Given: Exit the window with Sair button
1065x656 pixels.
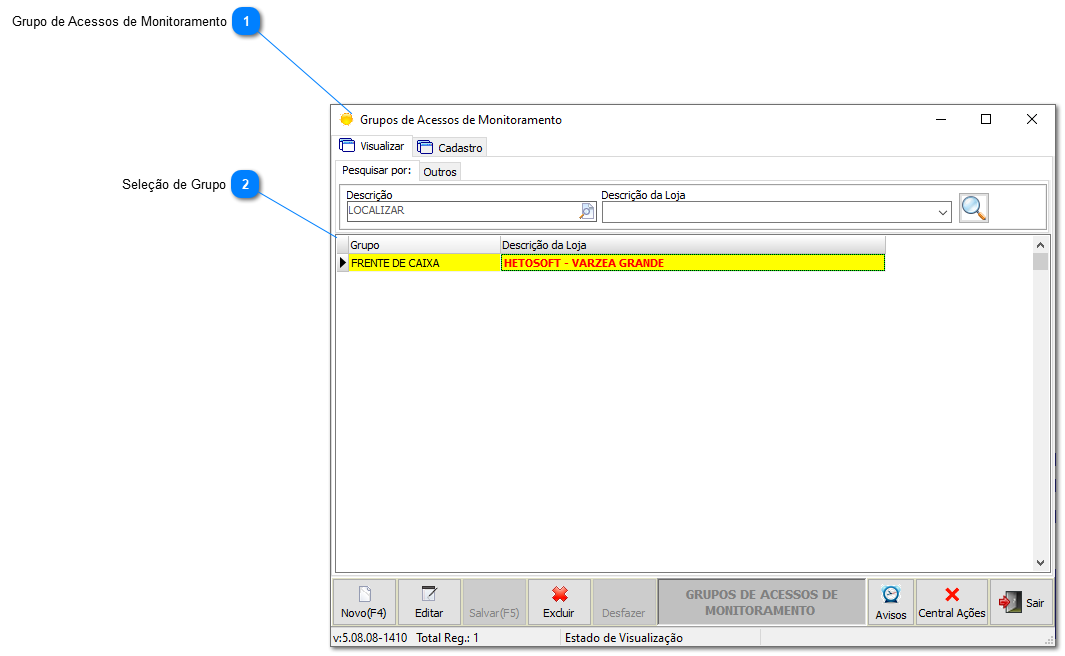Looking at the screenshot, I should pos(1021,602).
